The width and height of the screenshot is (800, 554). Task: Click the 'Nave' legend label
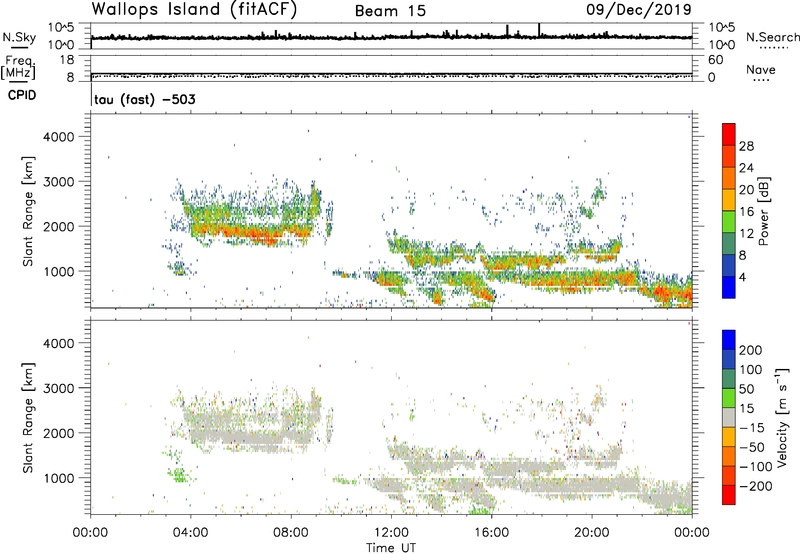coord(760,70)
